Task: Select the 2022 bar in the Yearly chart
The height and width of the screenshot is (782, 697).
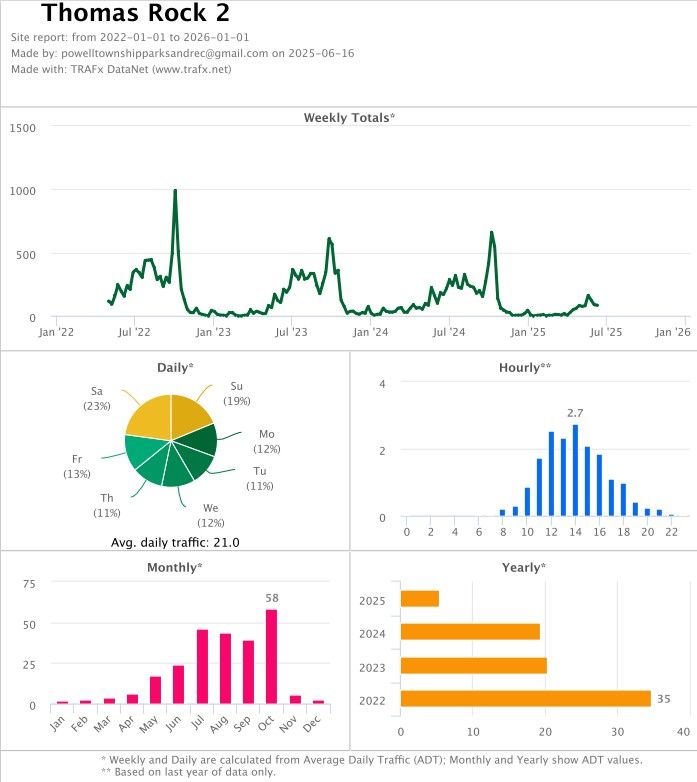Action: click(525, 698)
